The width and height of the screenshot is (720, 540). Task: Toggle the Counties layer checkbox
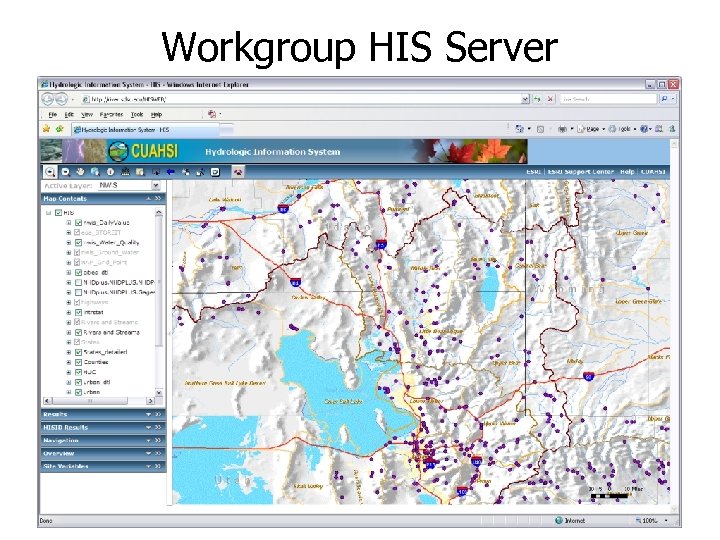coord(79,362)
